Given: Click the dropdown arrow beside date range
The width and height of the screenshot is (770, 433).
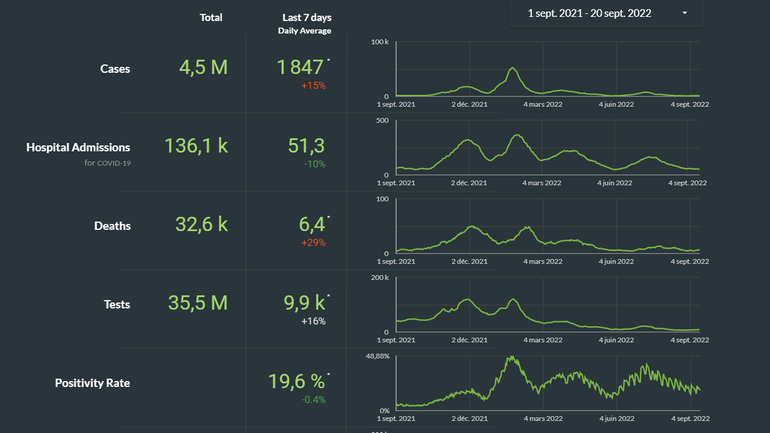Looking at the screenshot, I should point(685,13).
